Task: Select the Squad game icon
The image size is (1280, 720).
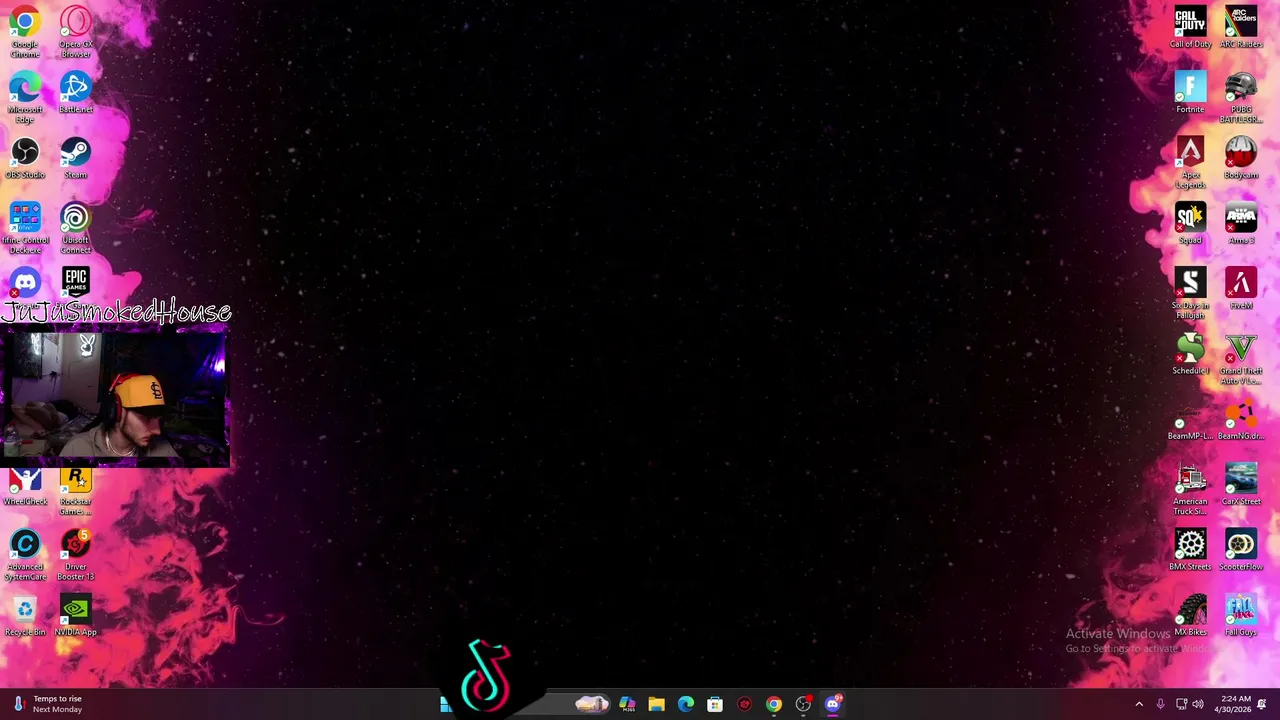Action: (1190, 223)
